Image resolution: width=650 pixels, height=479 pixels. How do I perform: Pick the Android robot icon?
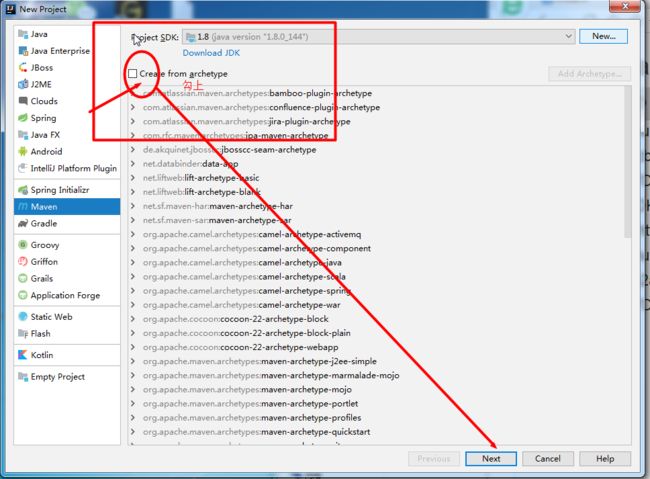click(x=23, y=152)
